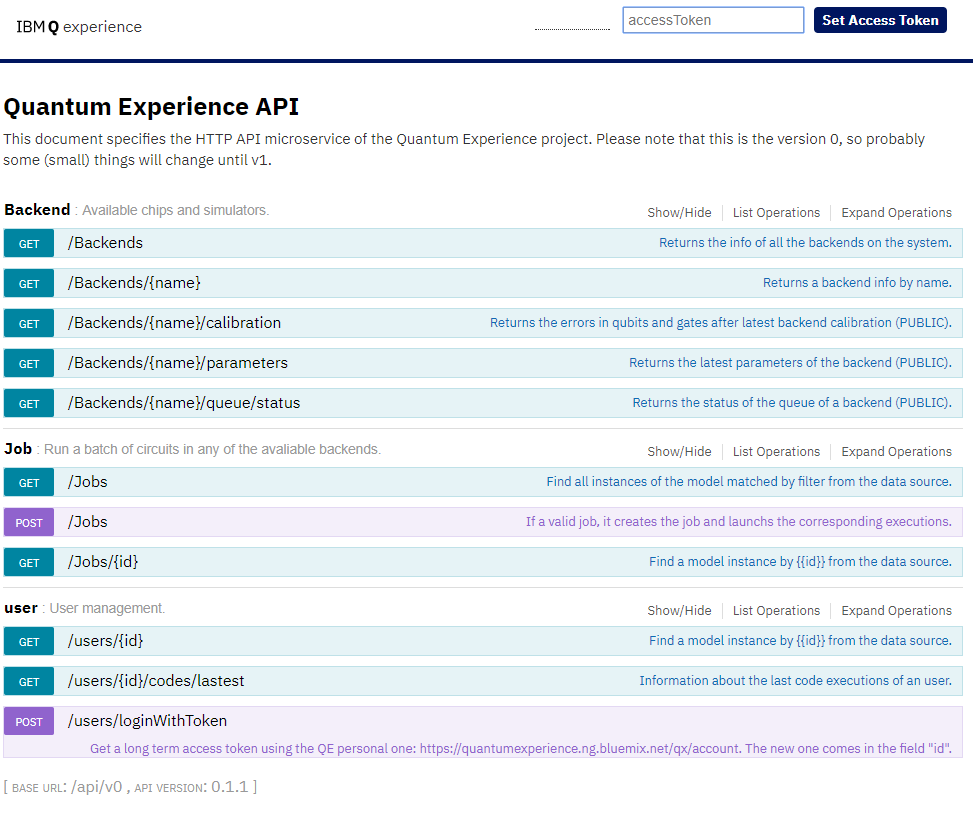Click List Operations for the Job section
The image size is (973, 813).
(x=776, y=451)
